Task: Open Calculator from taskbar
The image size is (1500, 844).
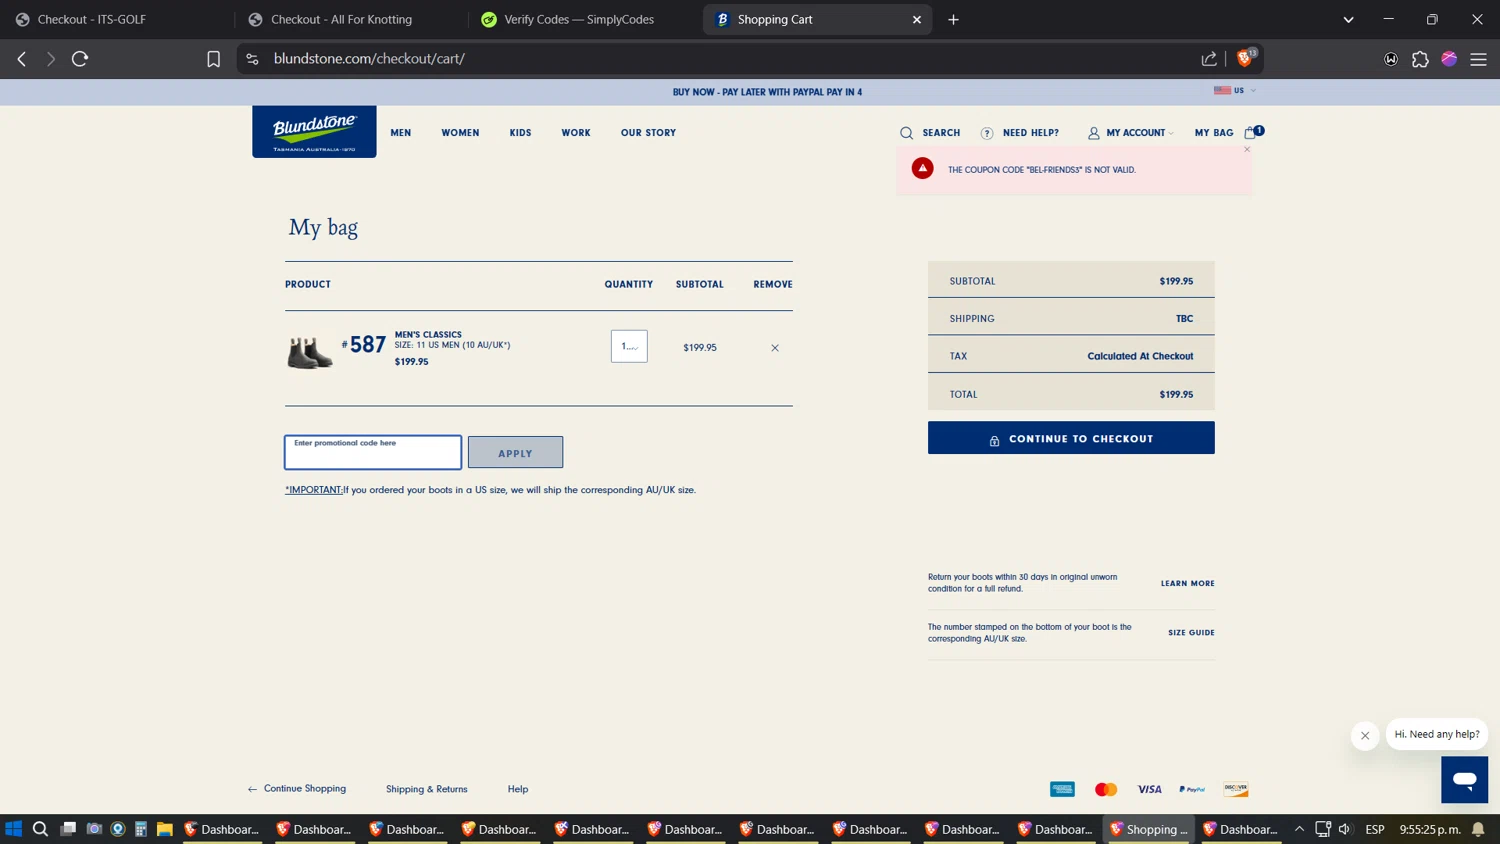Action: point(141,829)
